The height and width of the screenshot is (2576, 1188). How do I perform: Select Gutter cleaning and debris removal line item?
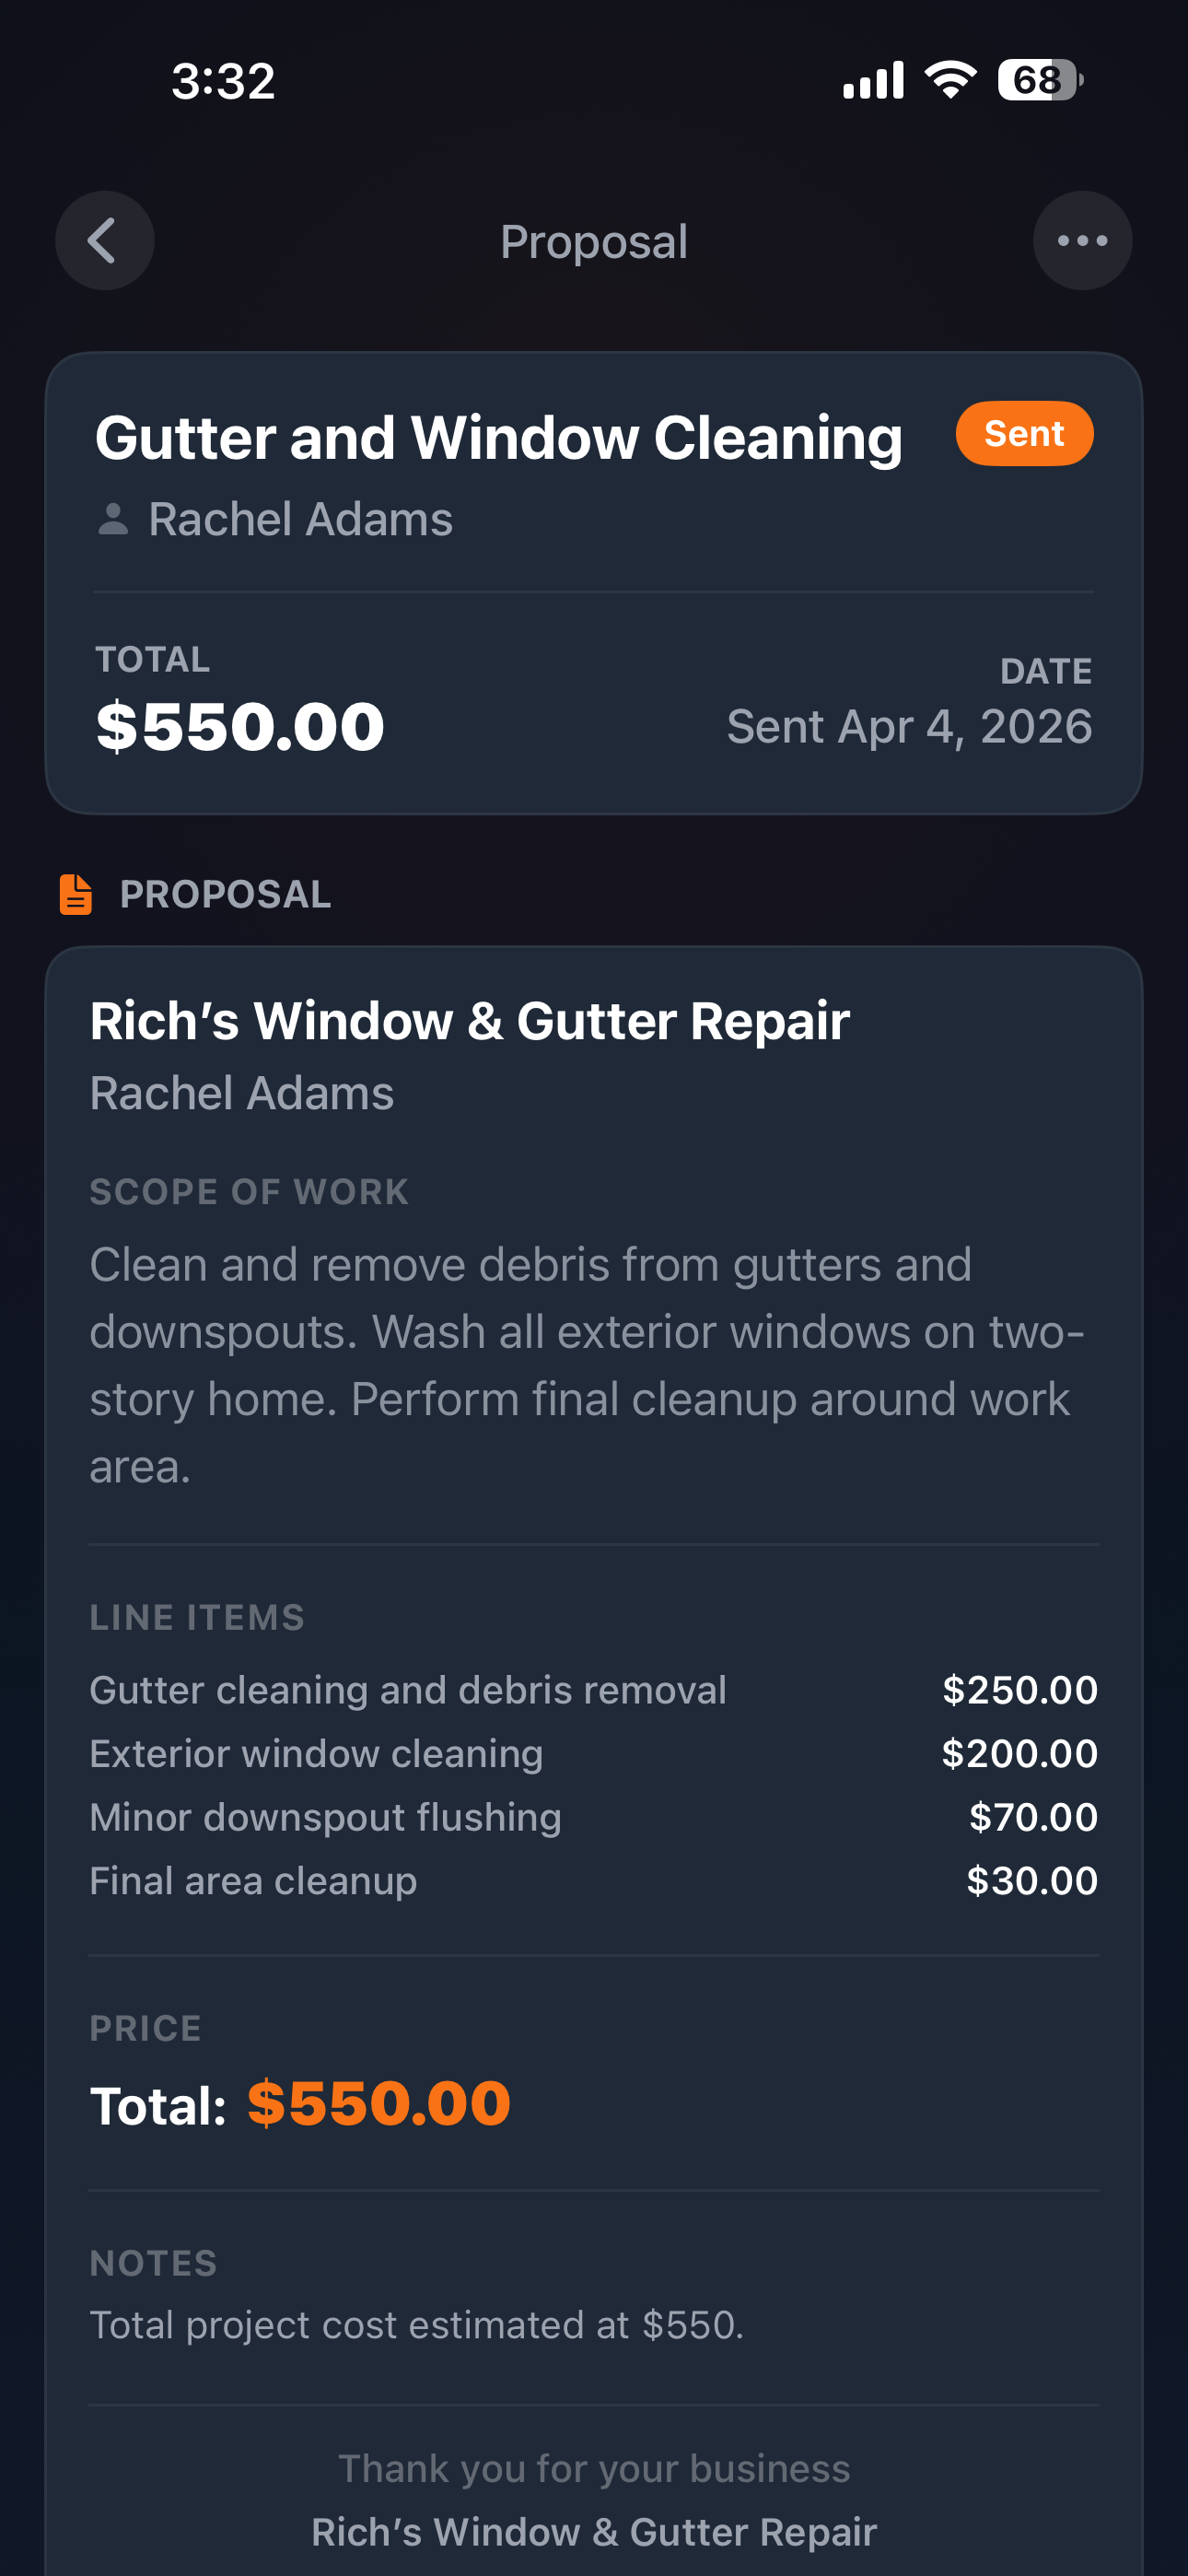(408, 1690)
